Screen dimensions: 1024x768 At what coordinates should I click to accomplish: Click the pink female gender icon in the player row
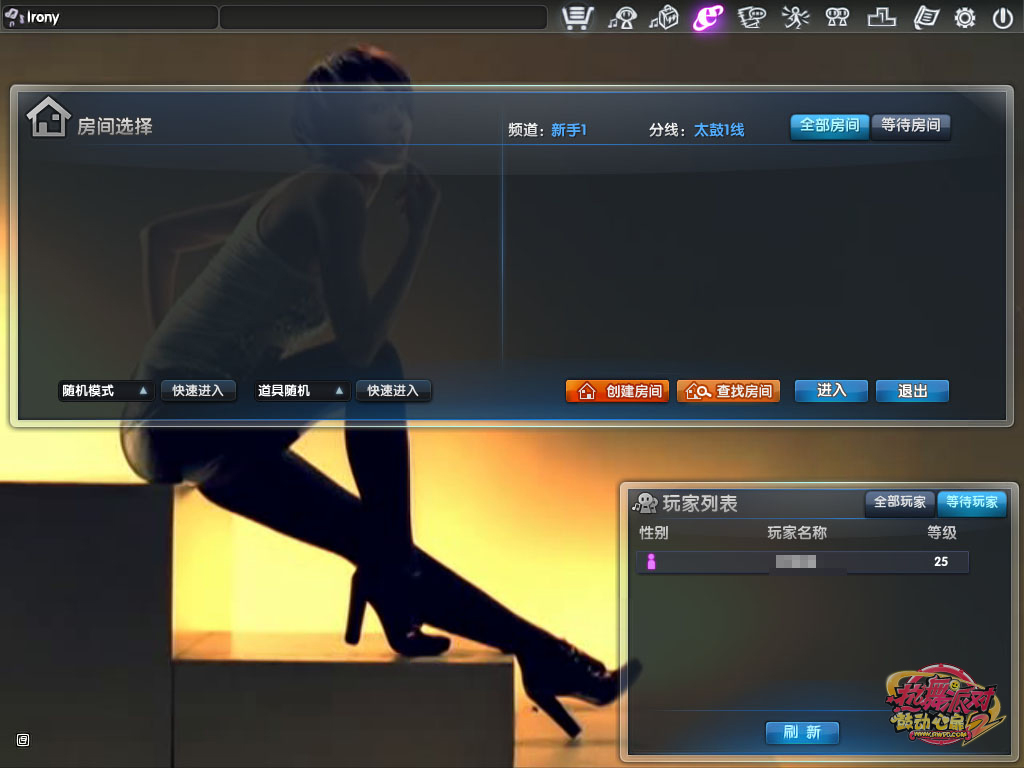651,562
